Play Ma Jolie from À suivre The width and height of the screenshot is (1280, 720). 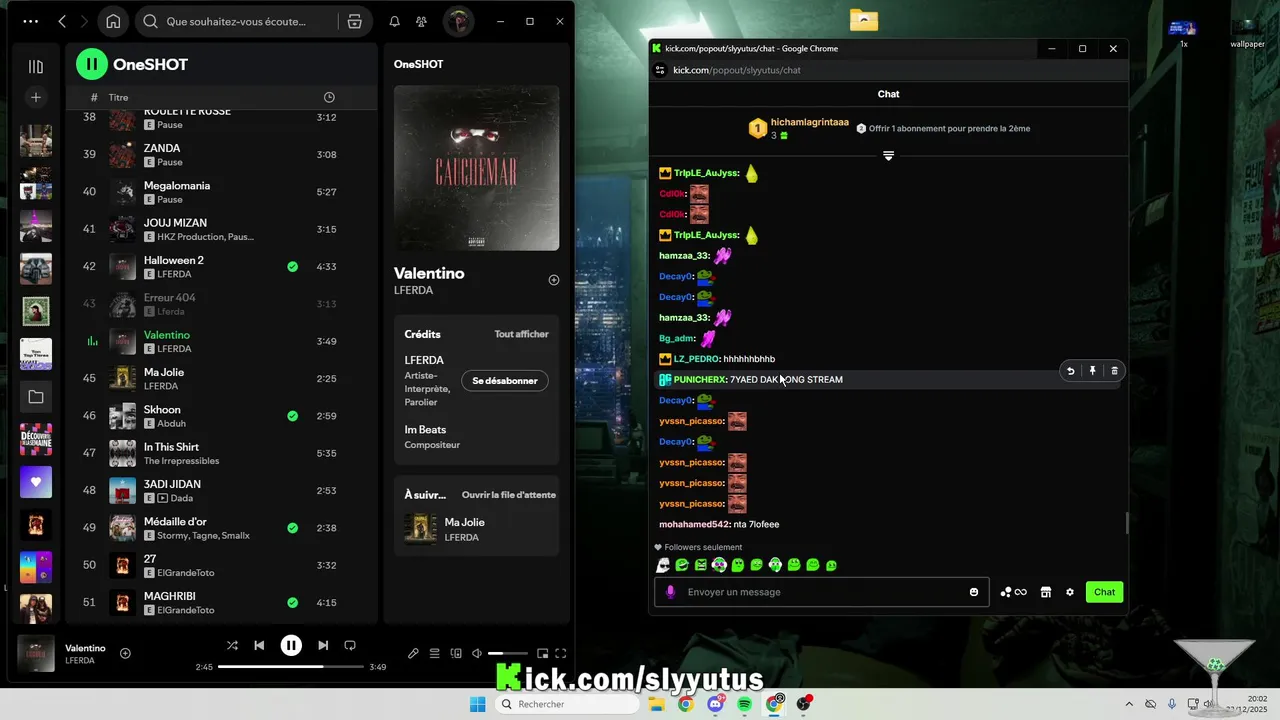click(x=476, y=529)
